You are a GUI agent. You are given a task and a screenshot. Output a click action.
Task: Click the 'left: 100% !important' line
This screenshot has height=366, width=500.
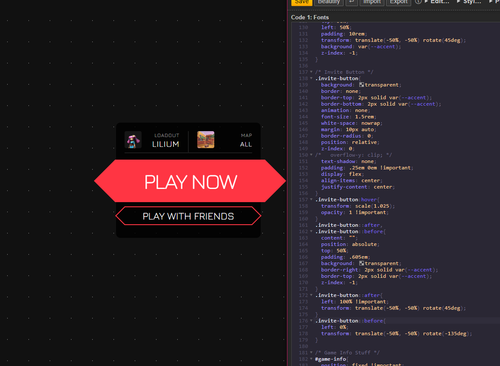coord(355,302)
